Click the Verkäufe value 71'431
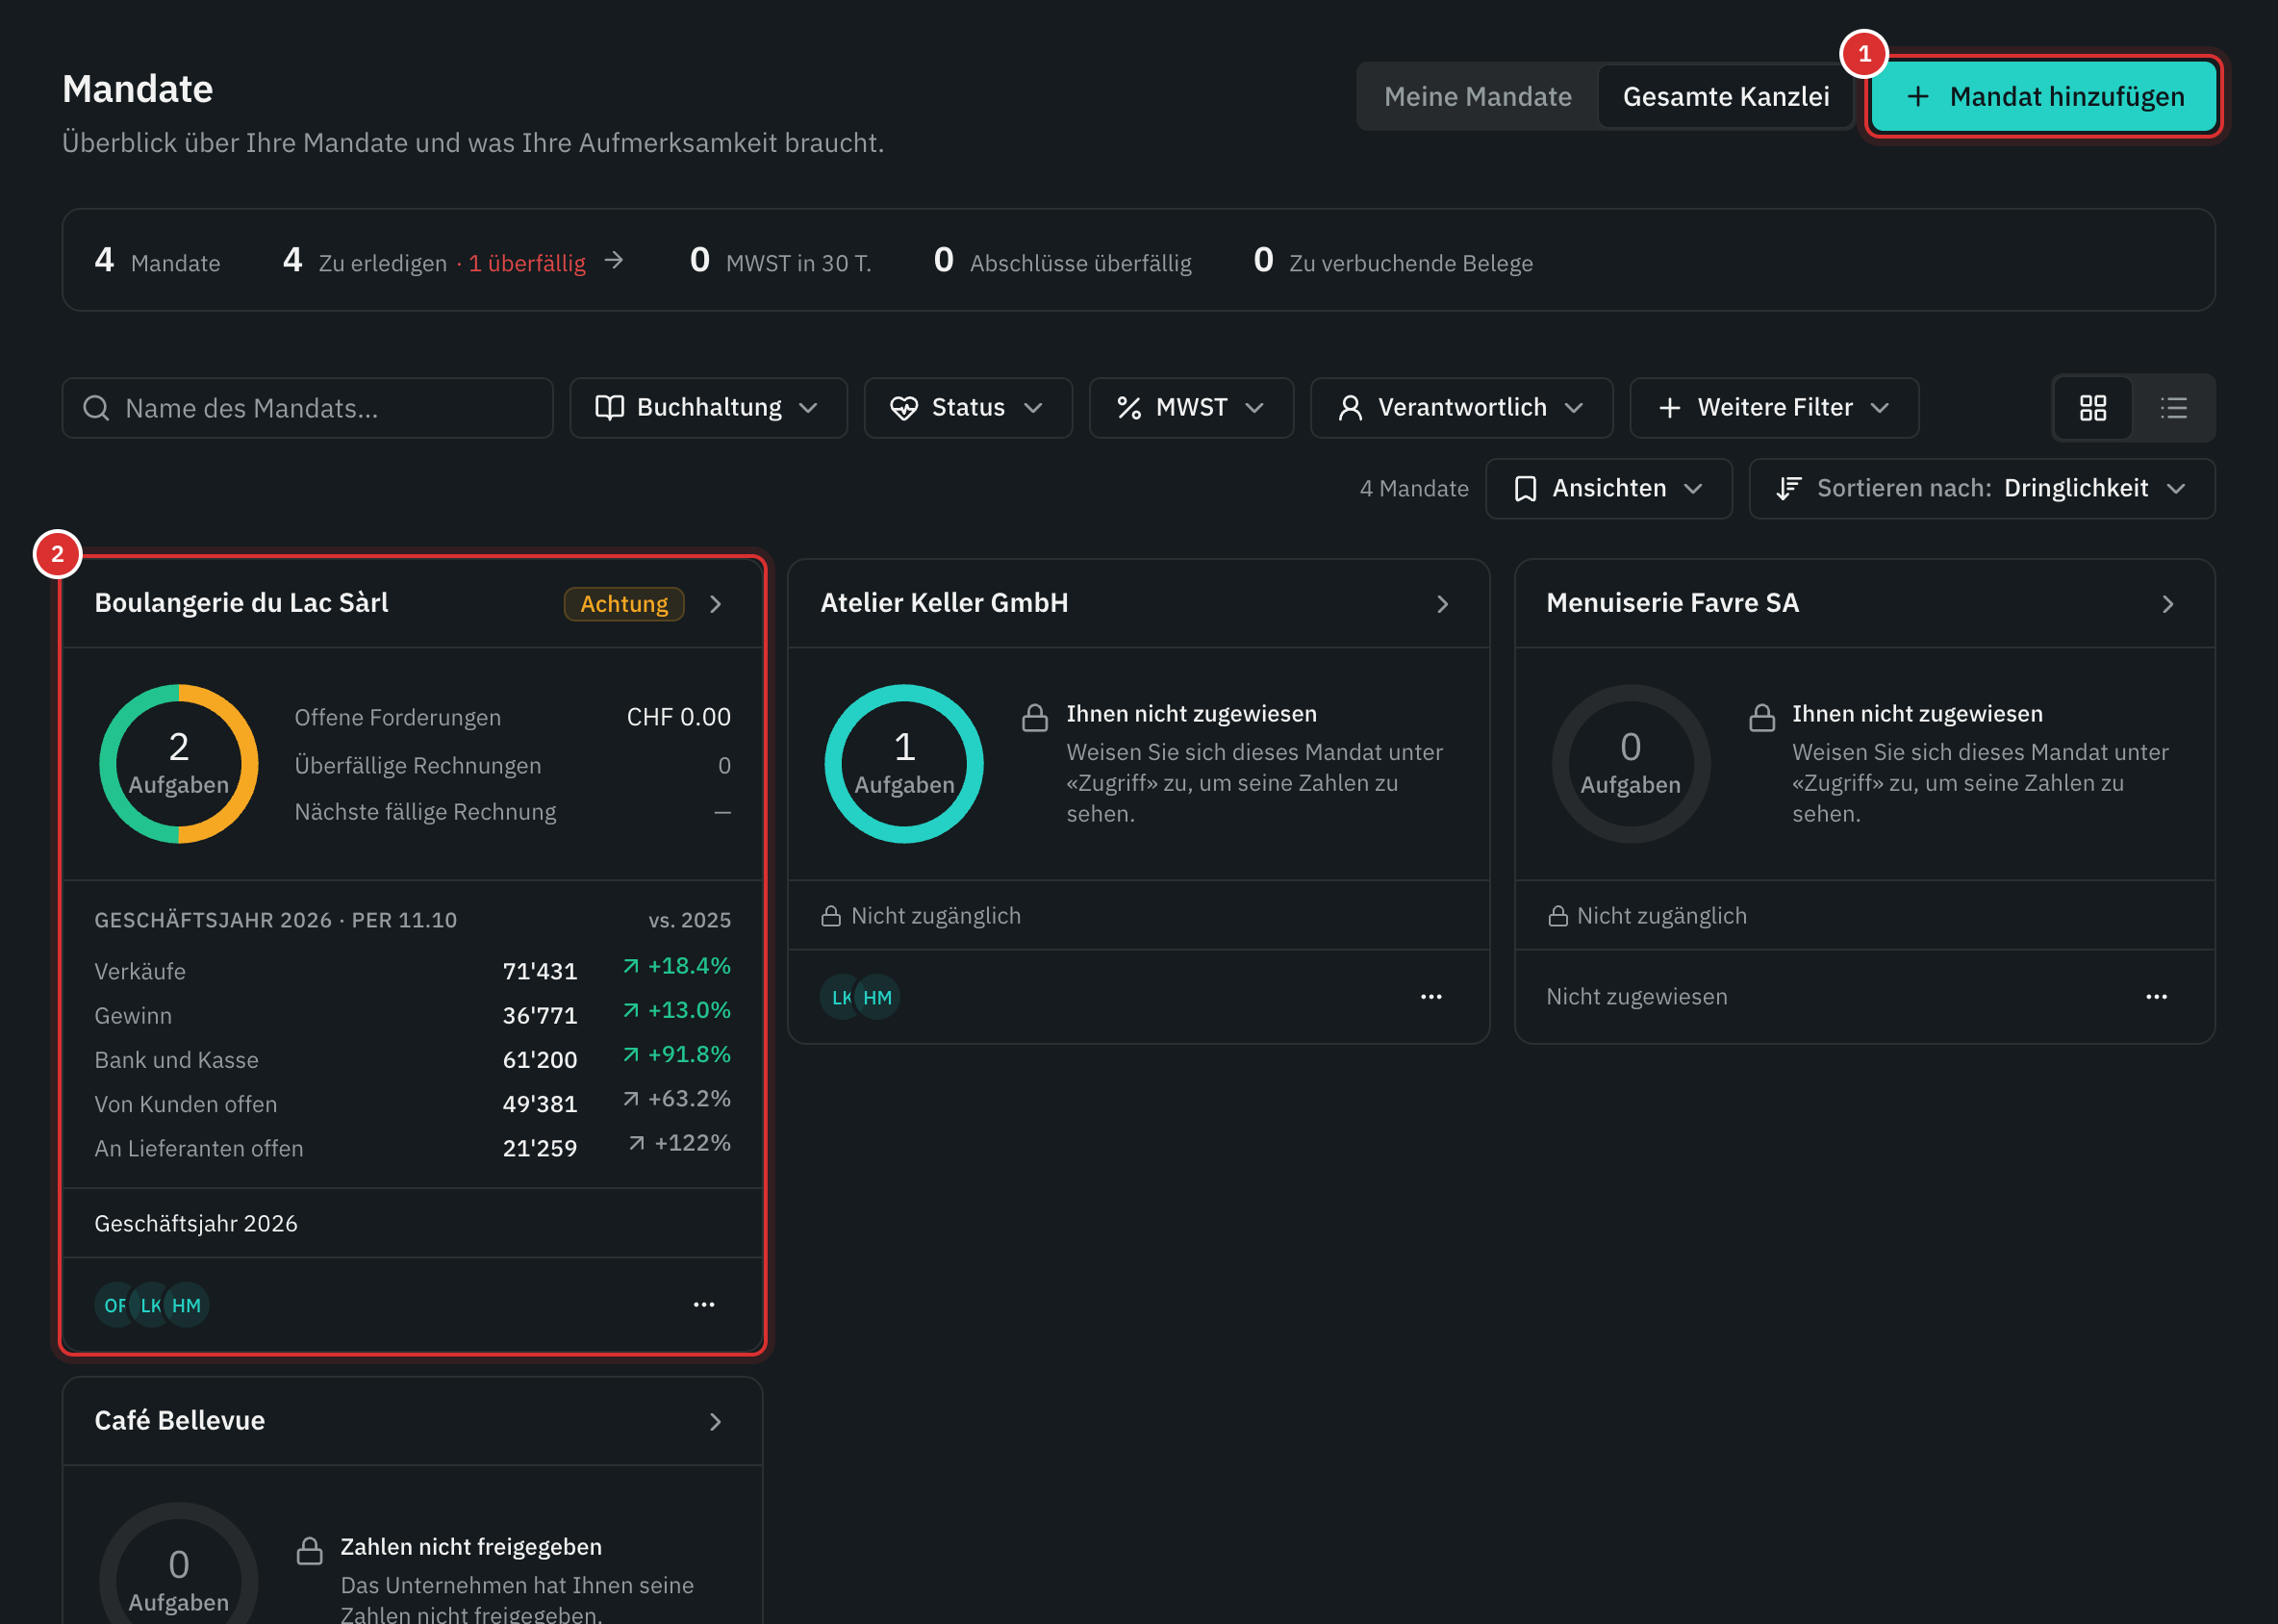The height and width of the screenshot is (1624, 2278). tap(540, 971)
